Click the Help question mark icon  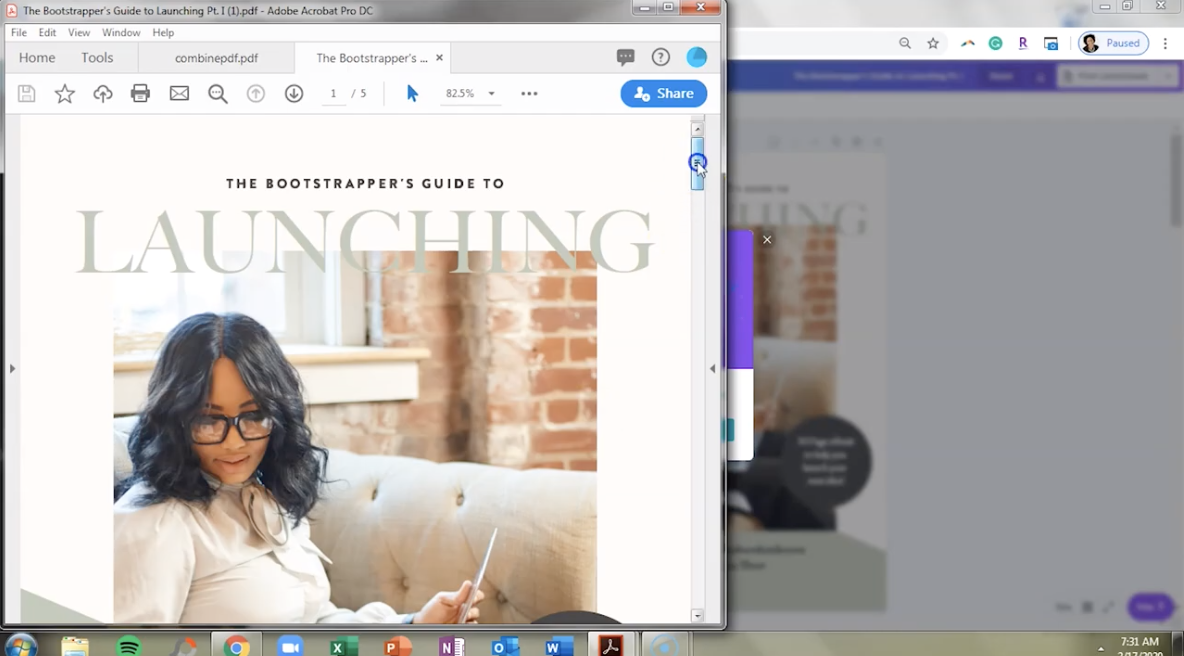tap(660, 57)
